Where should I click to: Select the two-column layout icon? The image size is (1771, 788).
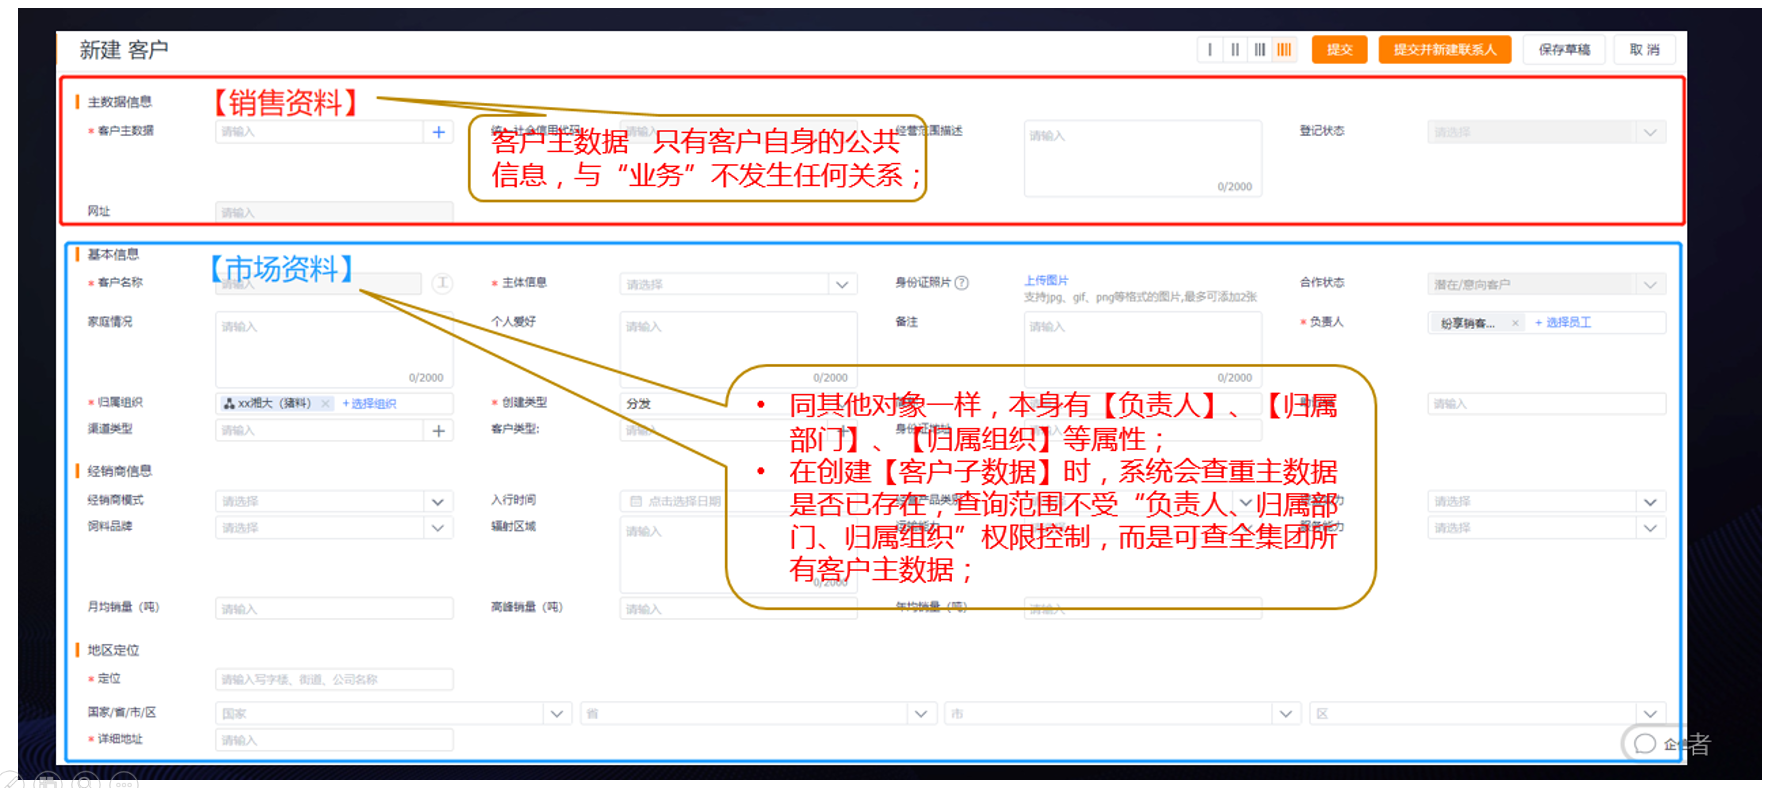[x=1235, y=50]
